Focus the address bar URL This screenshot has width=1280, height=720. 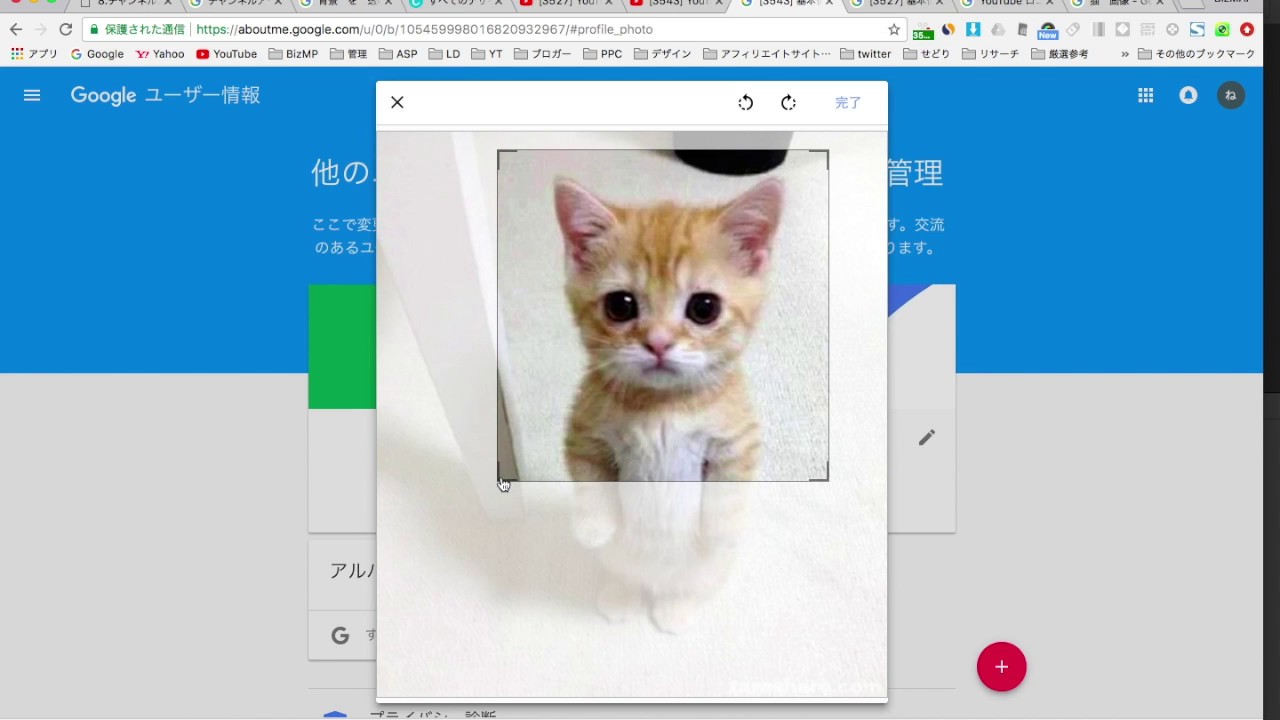point(424,30)
